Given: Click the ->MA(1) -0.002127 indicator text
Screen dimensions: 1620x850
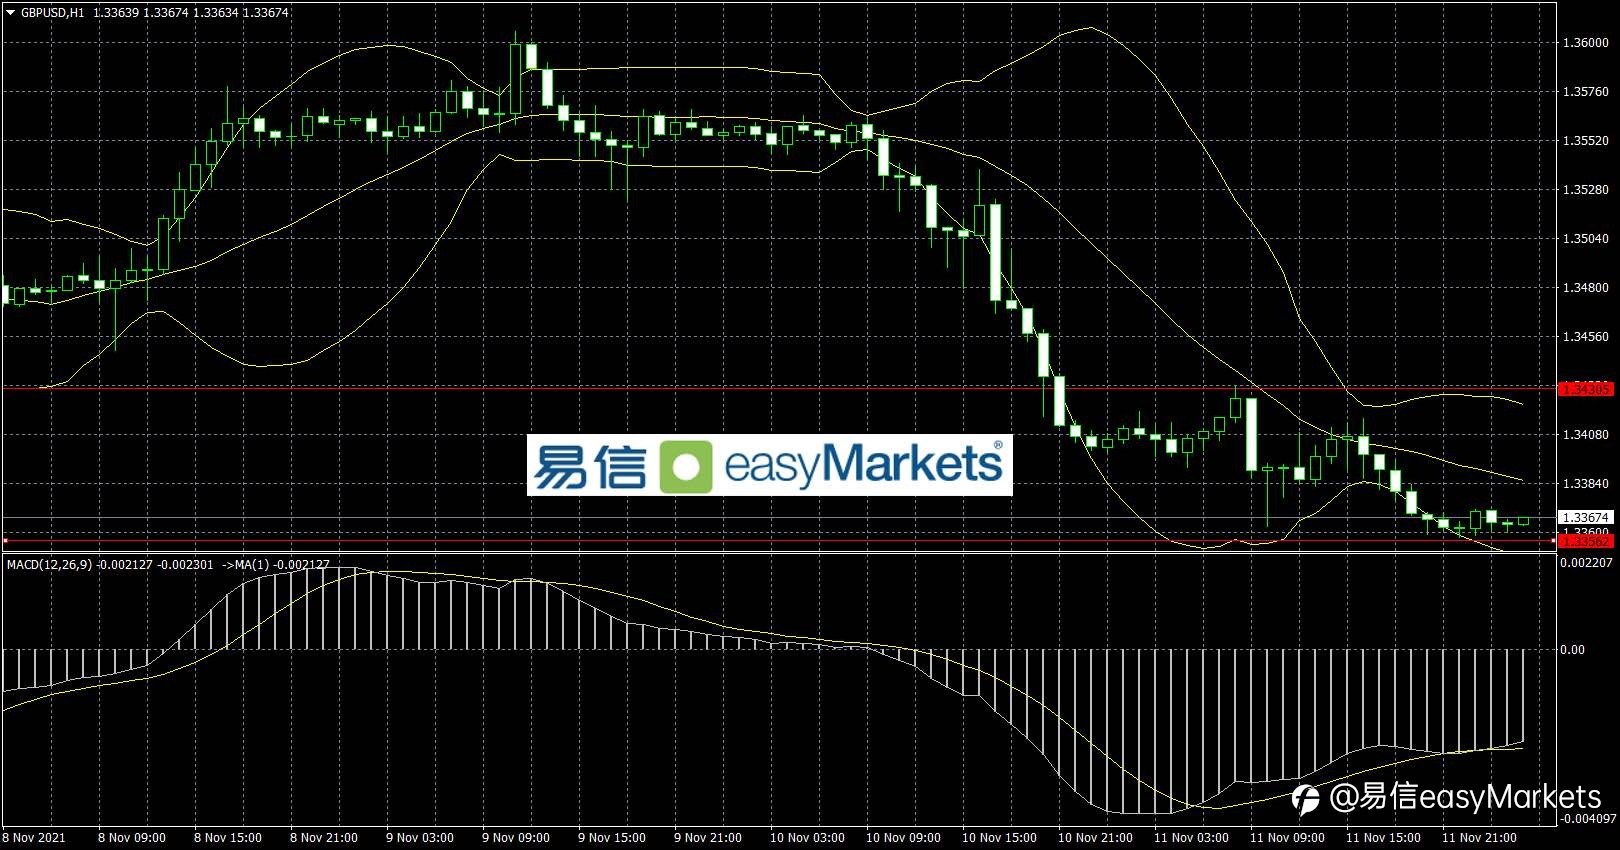Looking at the screenshot, I should click(x=275, y=565).
